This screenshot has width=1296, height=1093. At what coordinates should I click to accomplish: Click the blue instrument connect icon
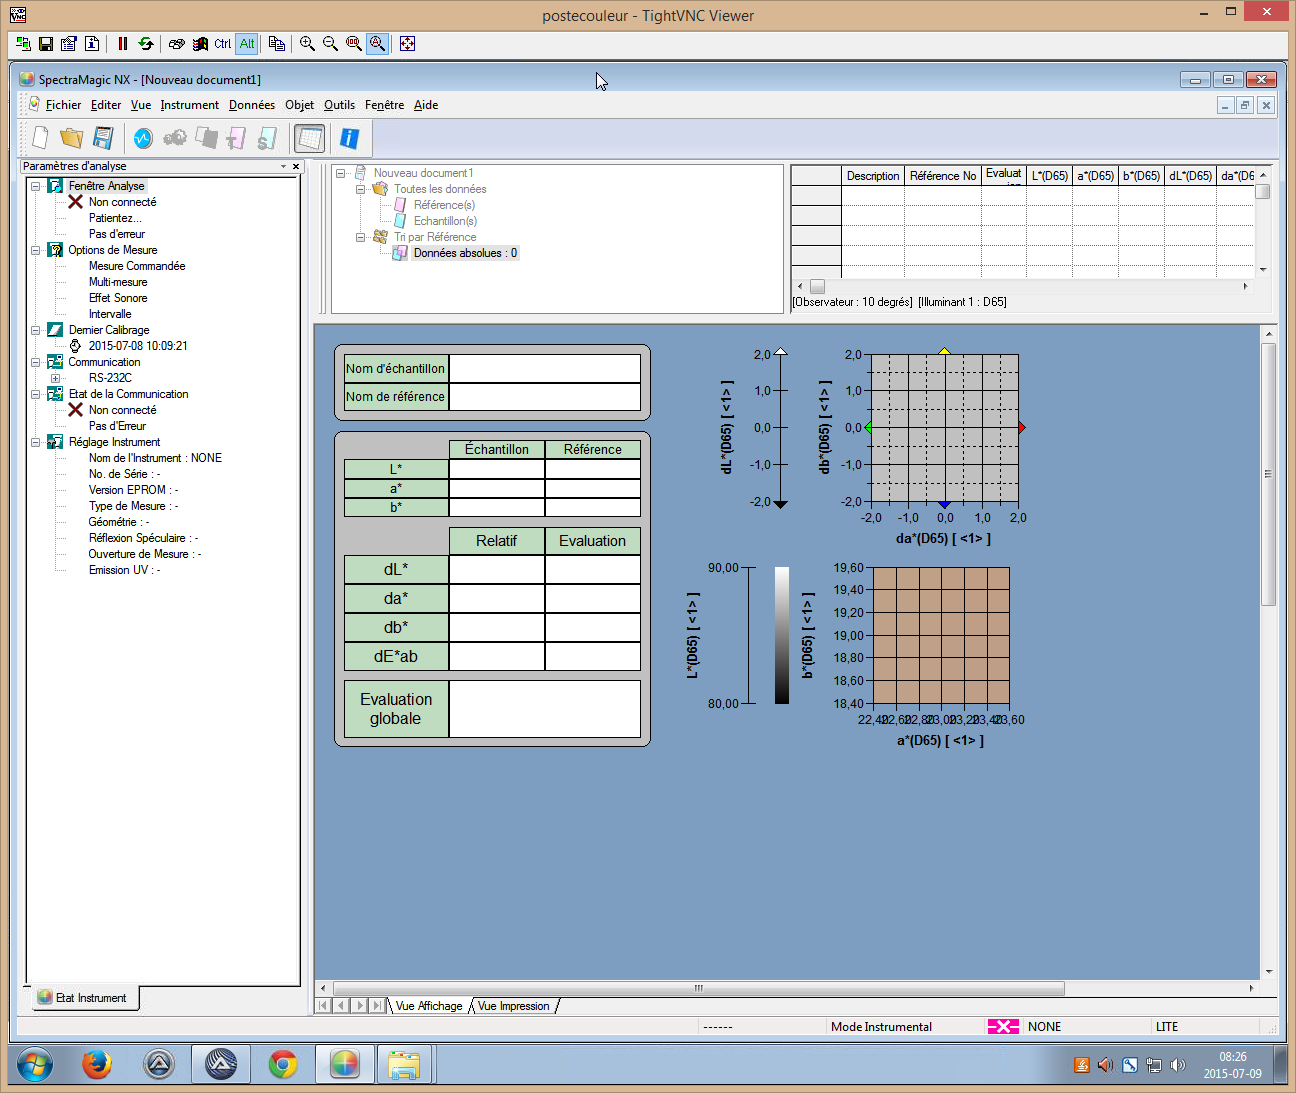click(x=143, y=138)
